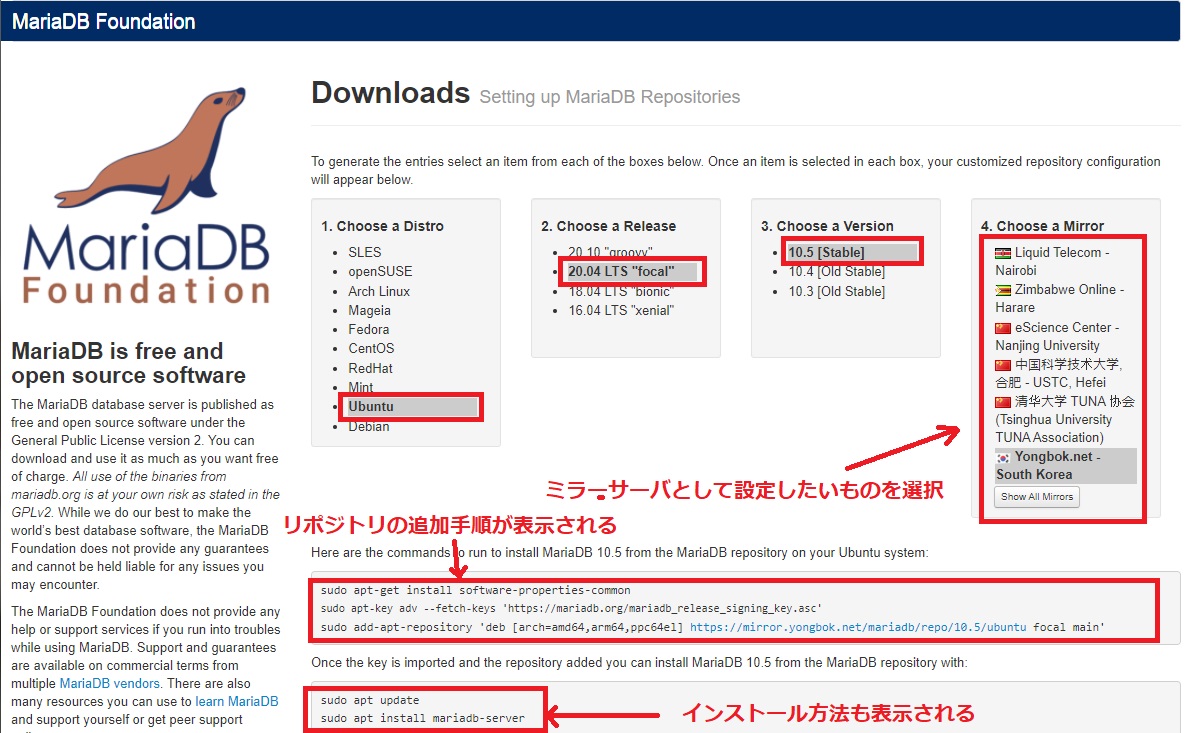This screenshot has height=733, width=1187.
Task: Click the 'sudo apt install mariadb-server' command
Action: [422, 719]
